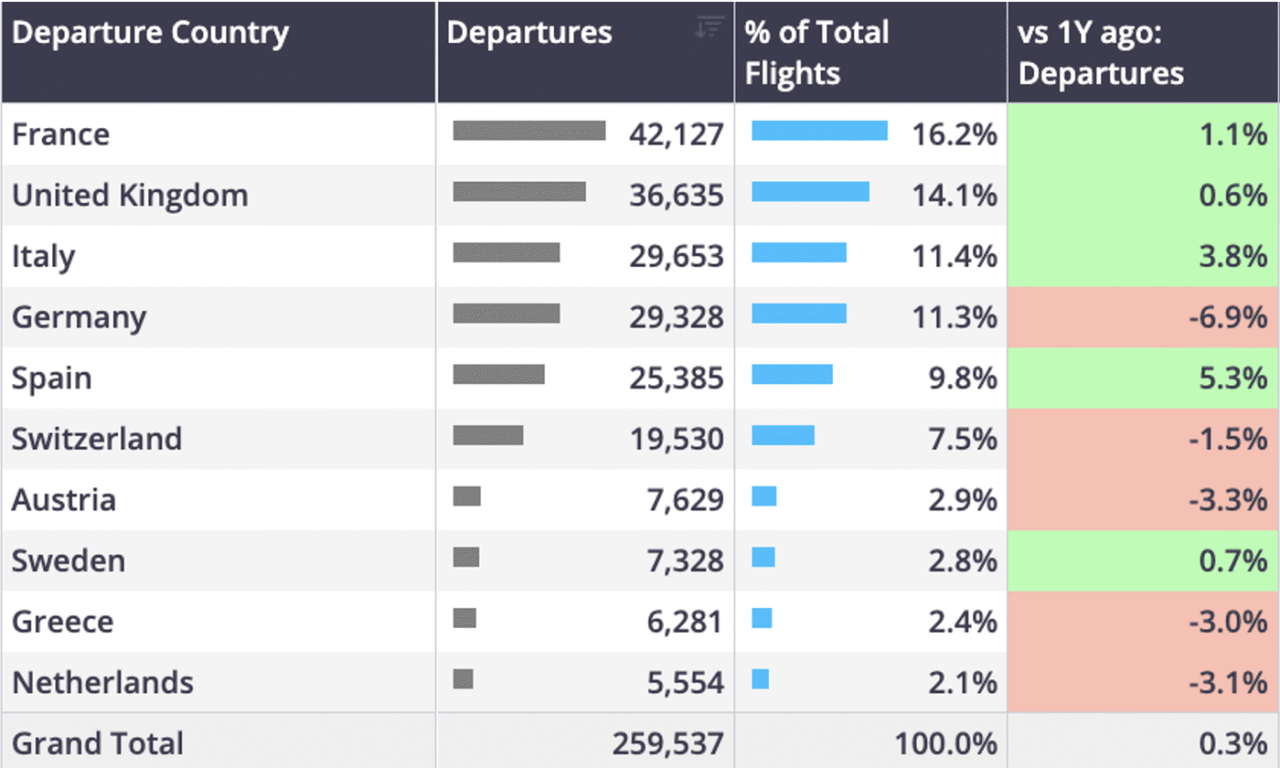Select the United Kingdom row label
The image size is (1280, 768).
pyautogui.click(x=130, y=195)
